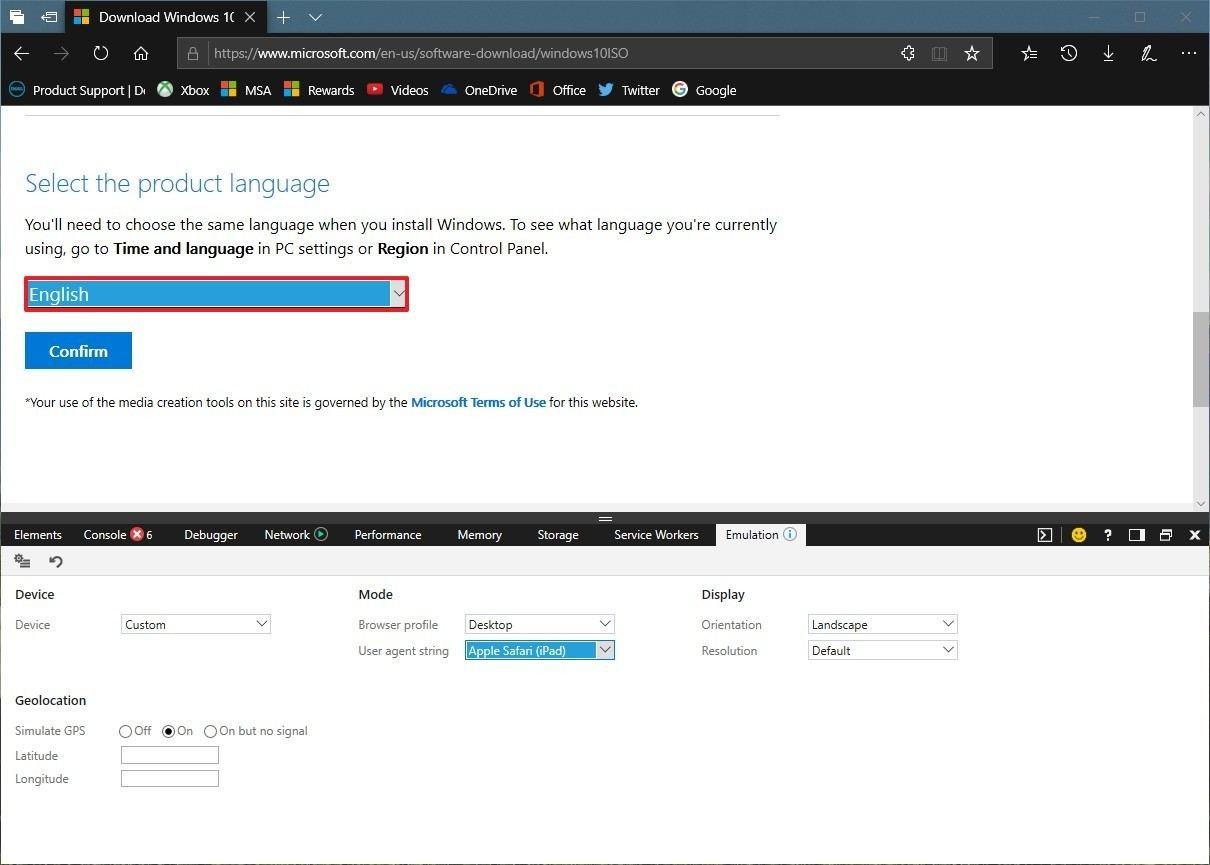Send feedback via the smiley face icon
This screenshot has width=1210, height=865.
1078,535
